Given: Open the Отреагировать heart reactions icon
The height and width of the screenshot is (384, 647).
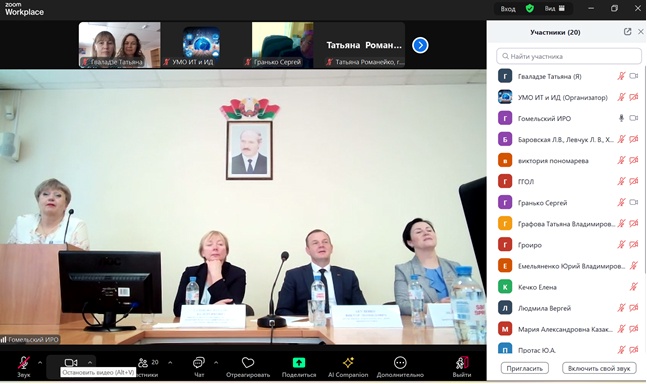Looking at the screenshot, I should point(248,363).
